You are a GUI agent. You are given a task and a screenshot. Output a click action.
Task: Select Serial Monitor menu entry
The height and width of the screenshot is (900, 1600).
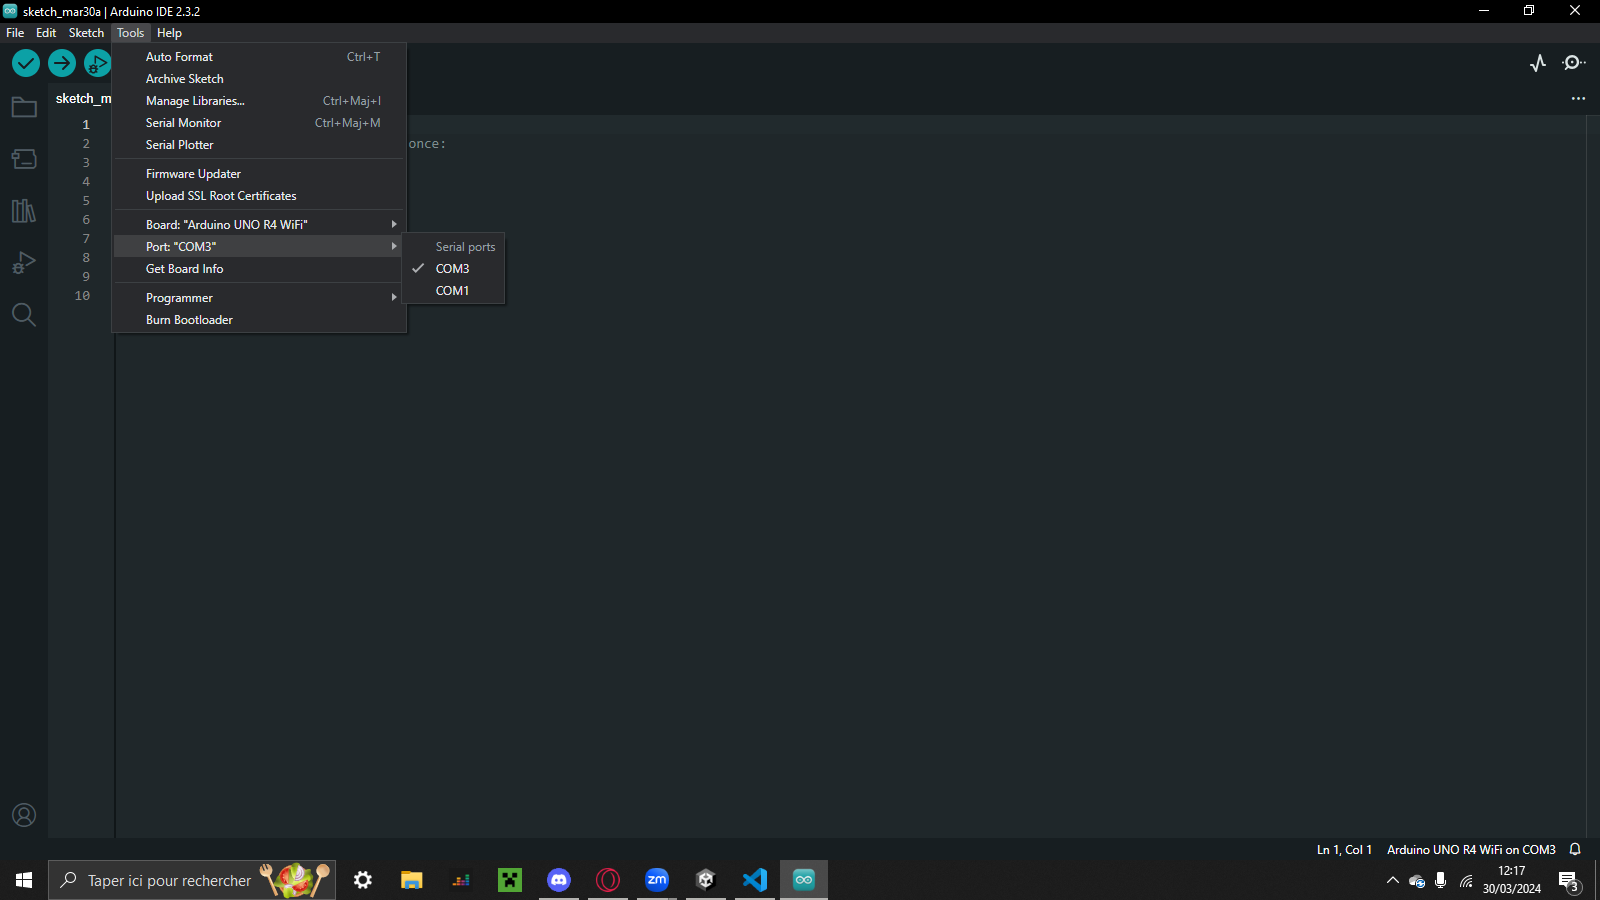pyautogui.click(x=260, y=123)
